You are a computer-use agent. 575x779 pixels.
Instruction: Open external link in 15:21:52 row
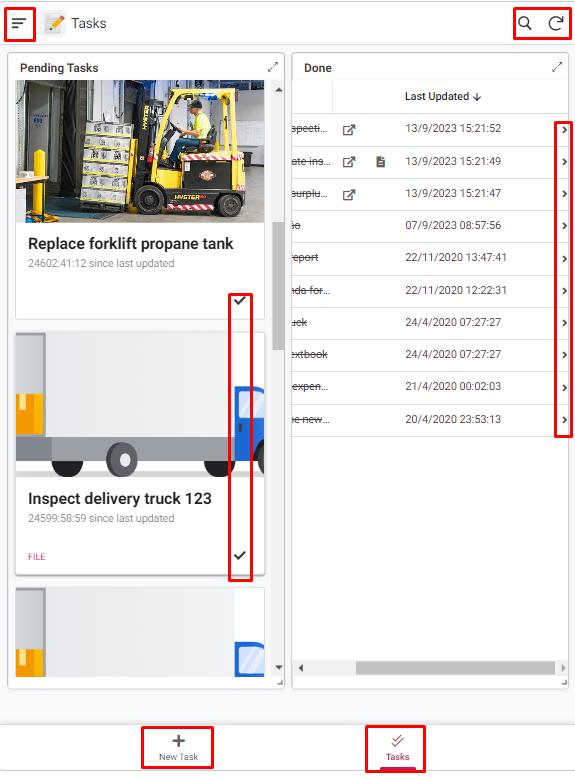pyautogui.click(x=349, y=130)
